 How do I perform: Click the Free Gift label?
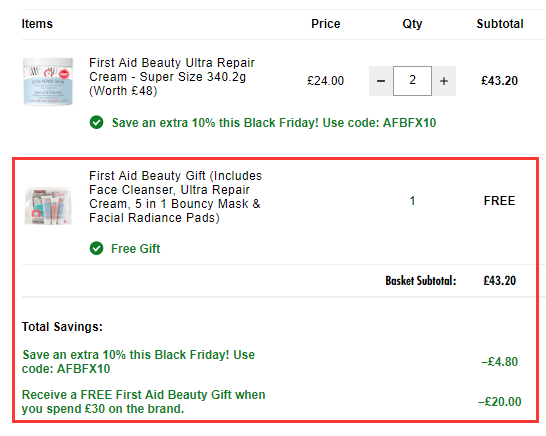tap(135, 249)
